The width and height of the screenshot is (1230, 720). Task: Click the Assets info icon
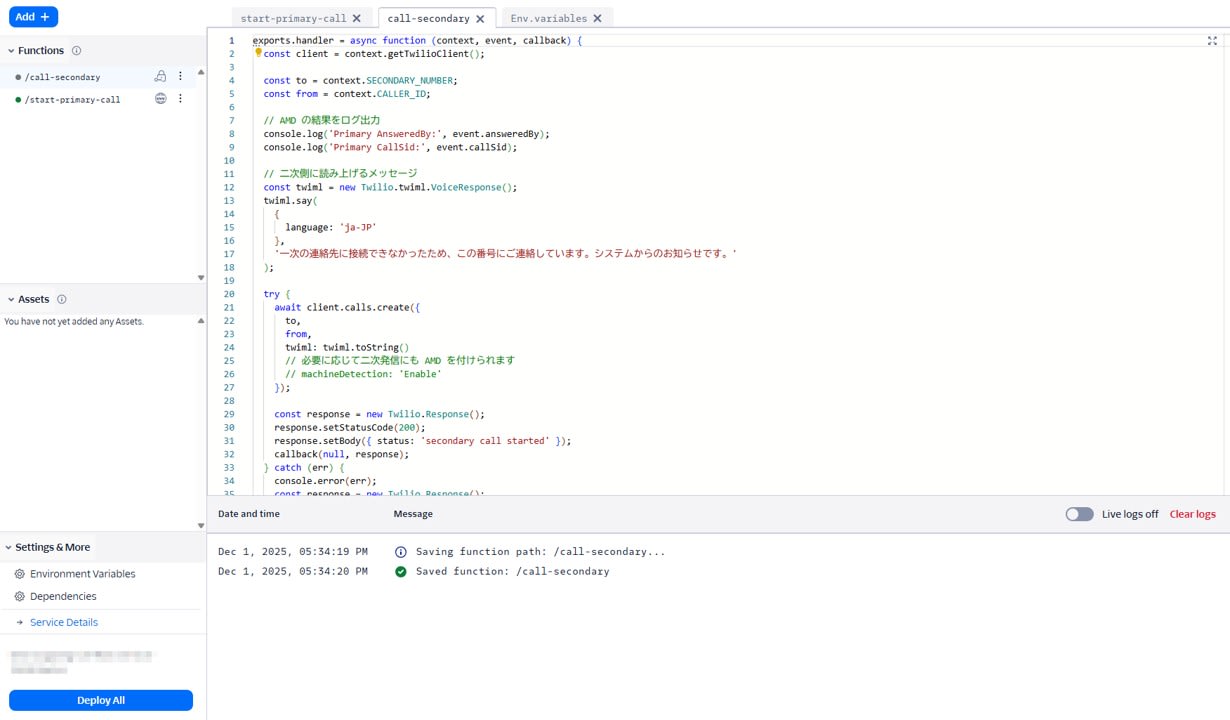pos(59,298)
